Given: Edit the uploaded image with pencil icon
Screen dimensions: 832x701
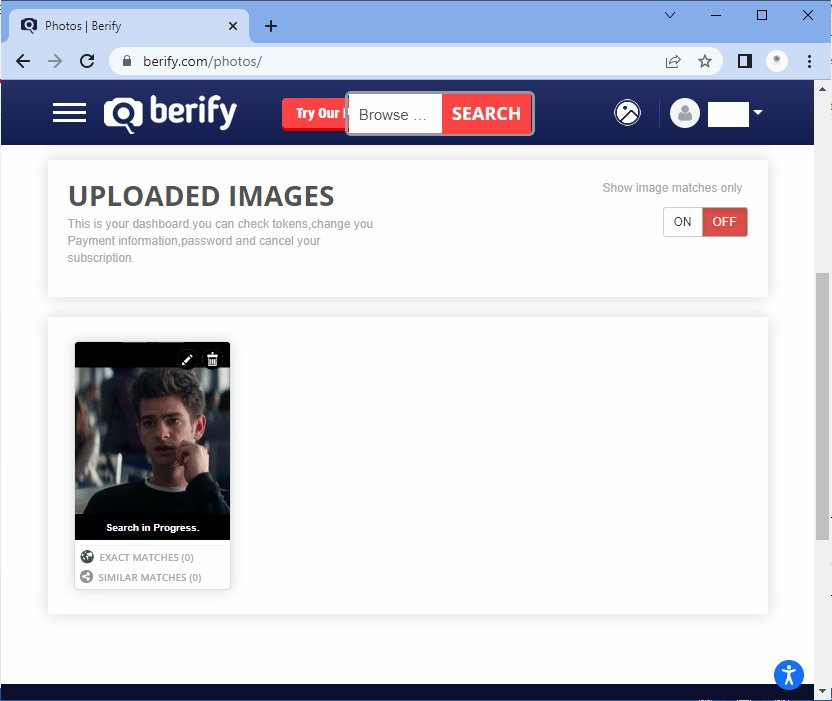Looking at the screenshot, I should coord(187,359).
